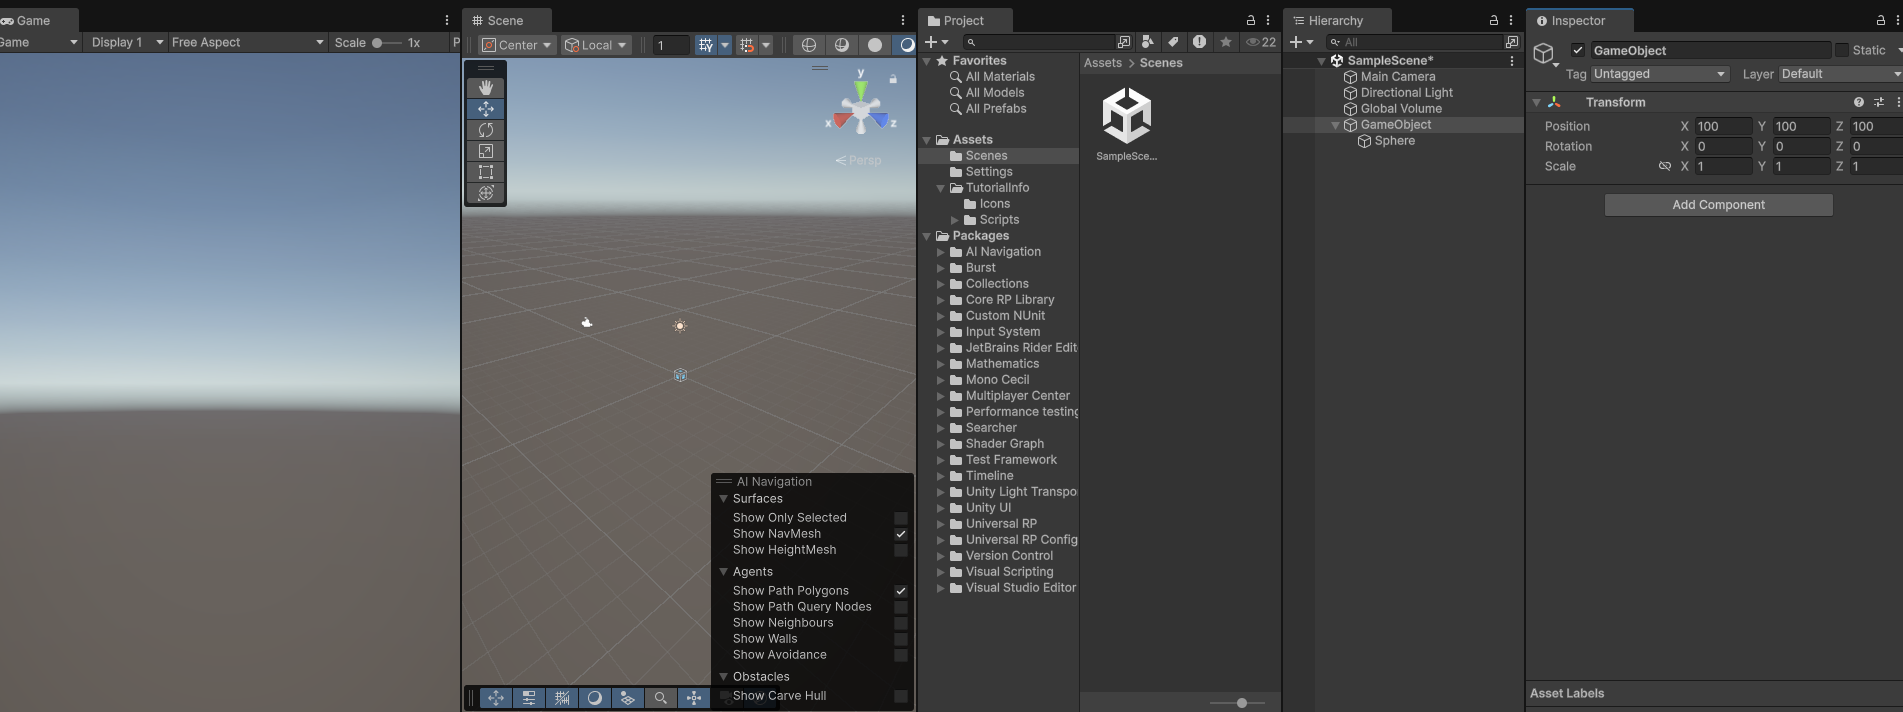This screenshot has width=1903, height=712.
Task: Click the Search by Type icon in Project
Action: [1148, 42]
